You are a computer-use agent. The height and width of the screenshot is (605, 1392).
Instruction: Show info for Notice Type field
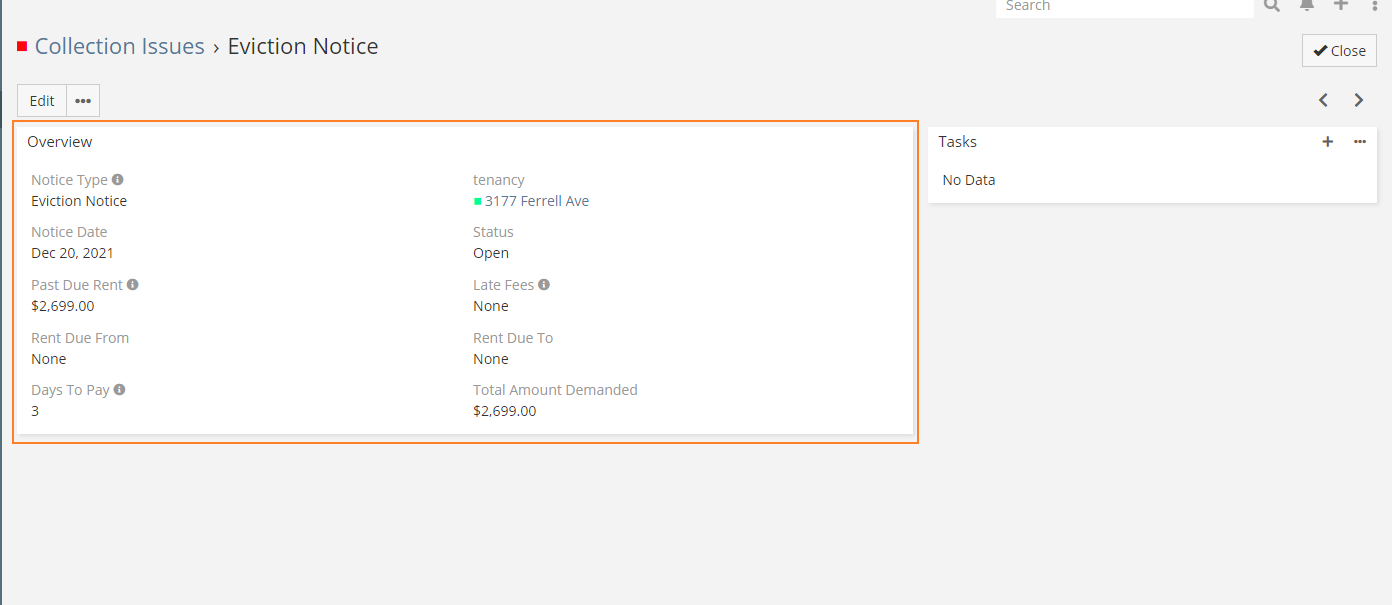point(118,180)
